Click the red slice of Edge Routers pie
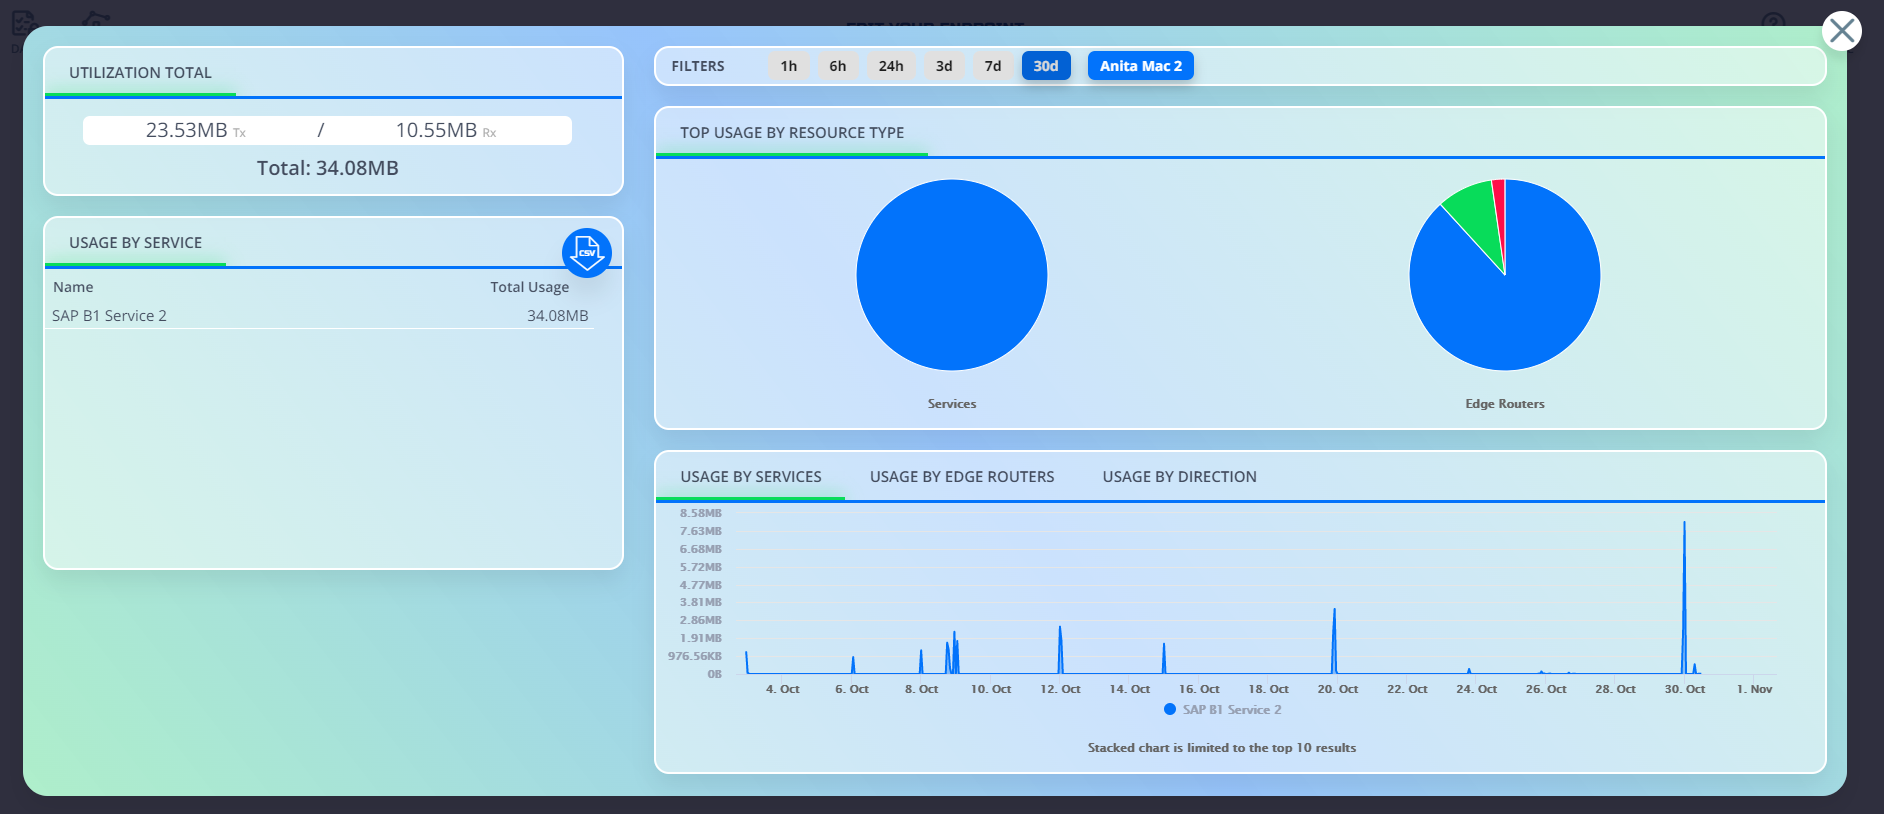 [1500, 210]
